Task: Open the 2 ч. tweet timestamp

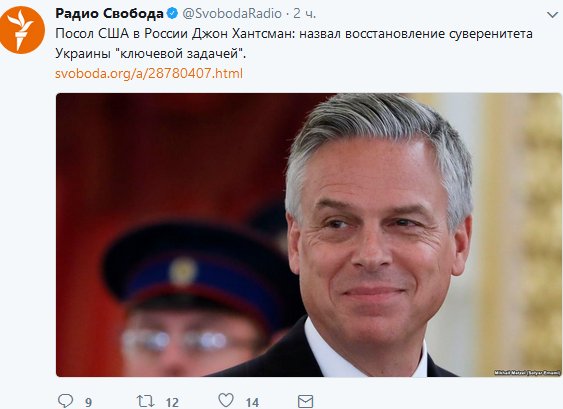Action: click(304, 14)
